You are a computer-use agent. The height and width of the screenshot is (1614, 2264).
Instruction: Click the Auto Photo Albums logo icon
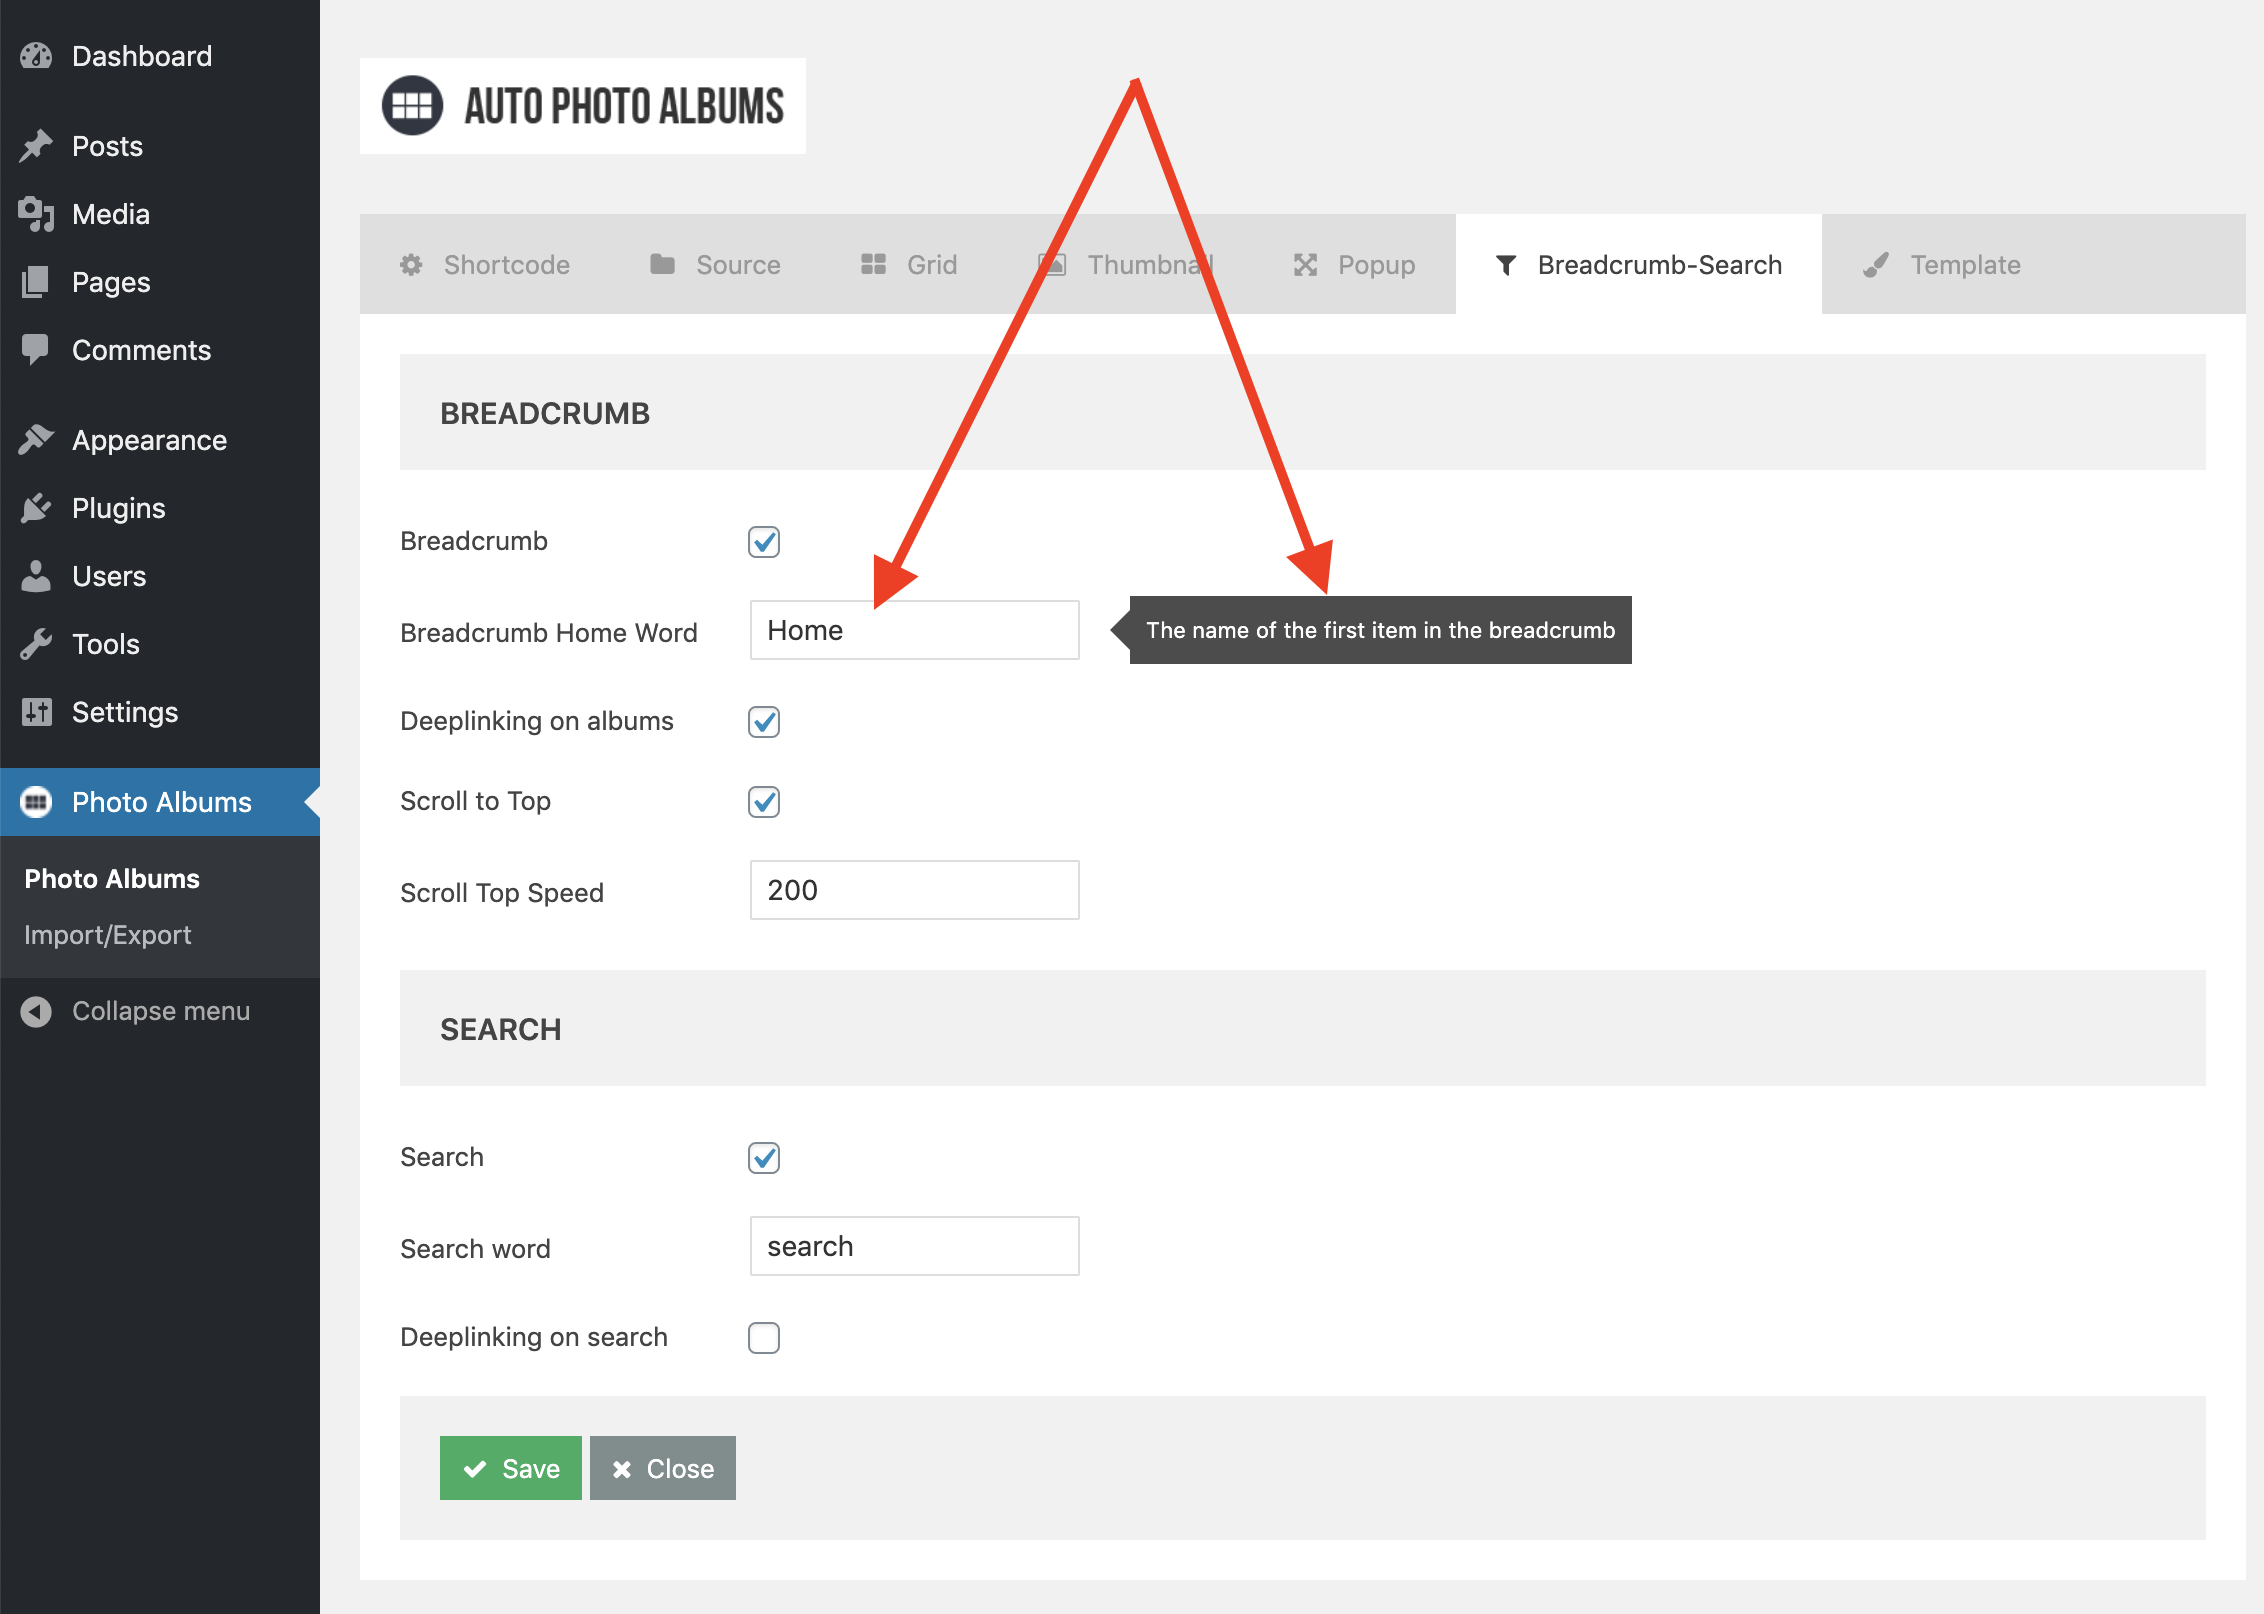412,106
